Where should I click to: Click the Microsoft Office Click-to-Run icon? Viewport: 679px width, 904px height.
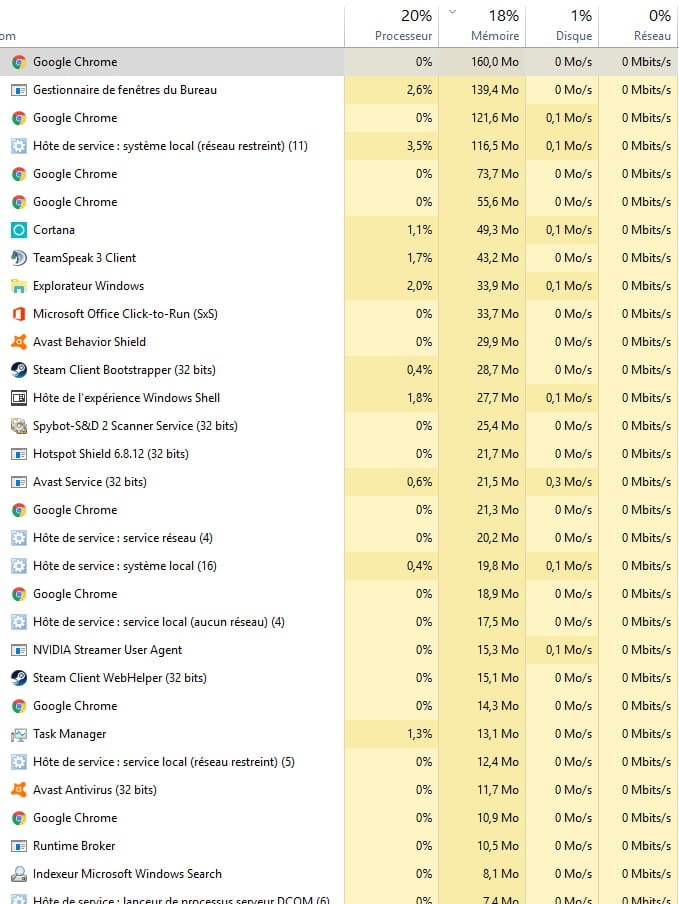tap(18, 314)
